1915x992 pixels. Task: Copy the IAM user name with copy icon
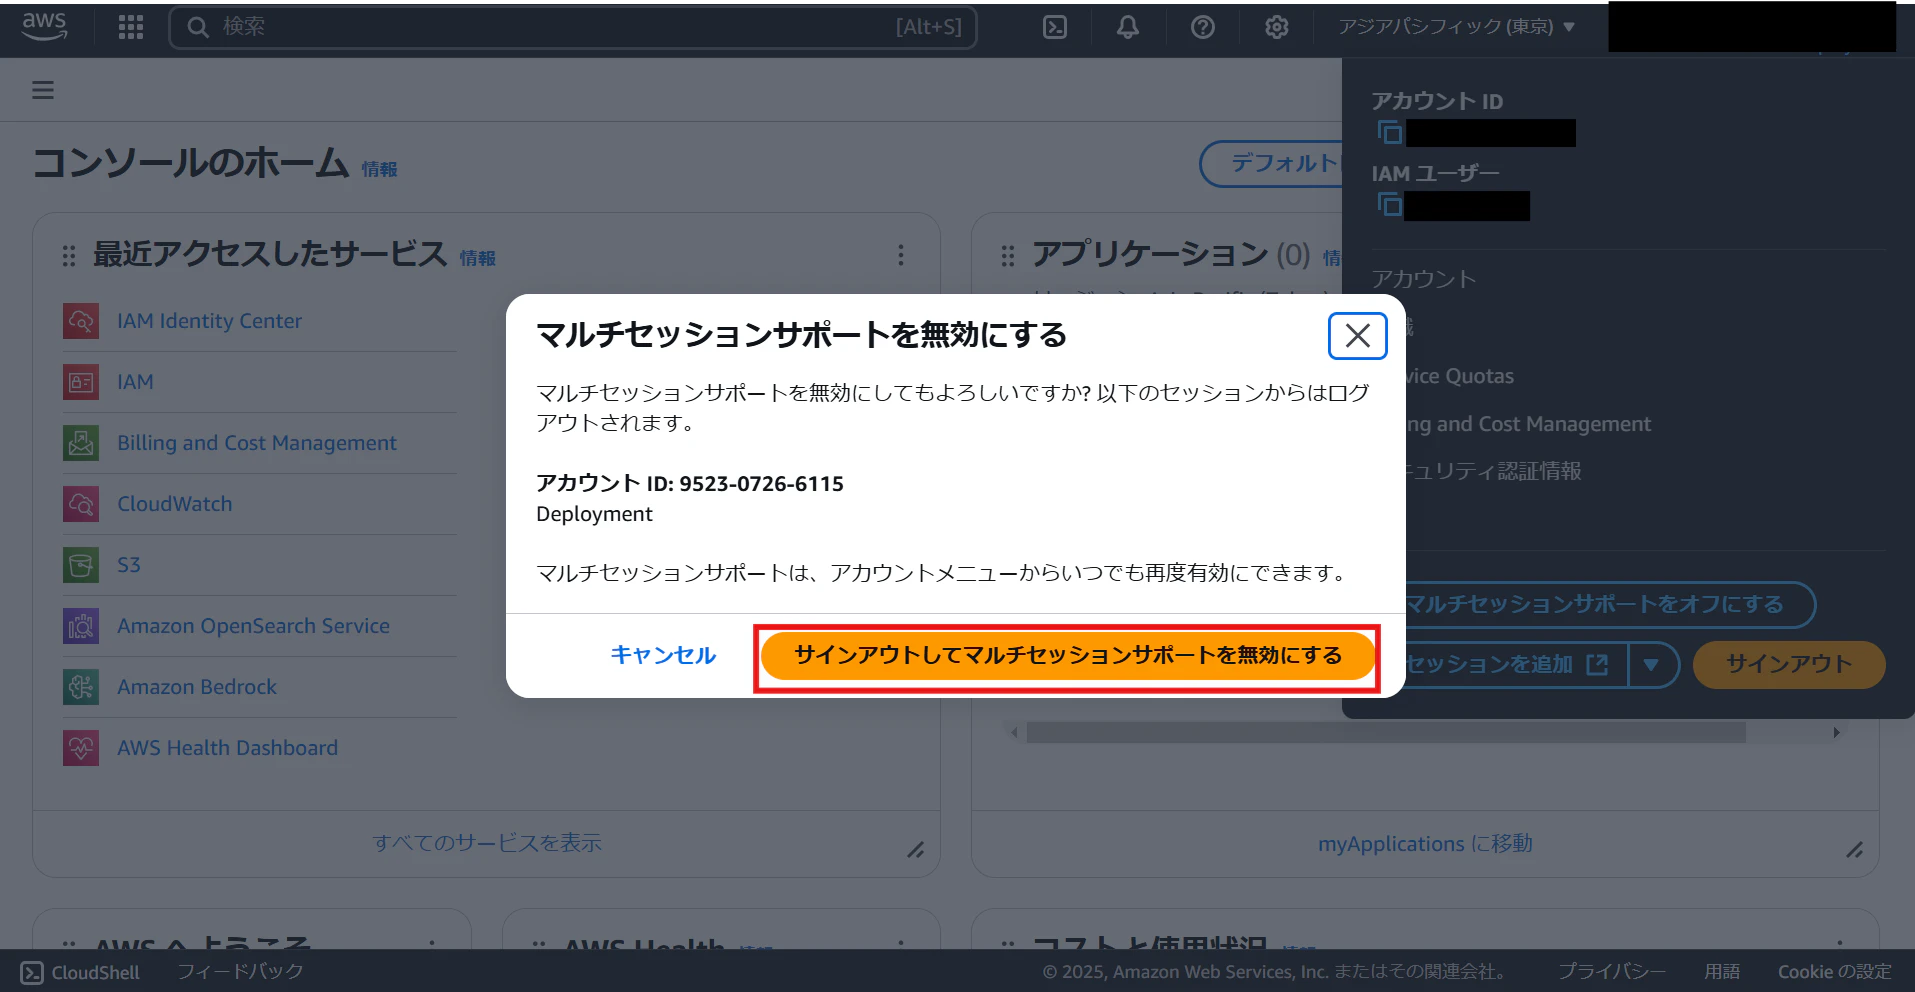tap(1390, 205)
